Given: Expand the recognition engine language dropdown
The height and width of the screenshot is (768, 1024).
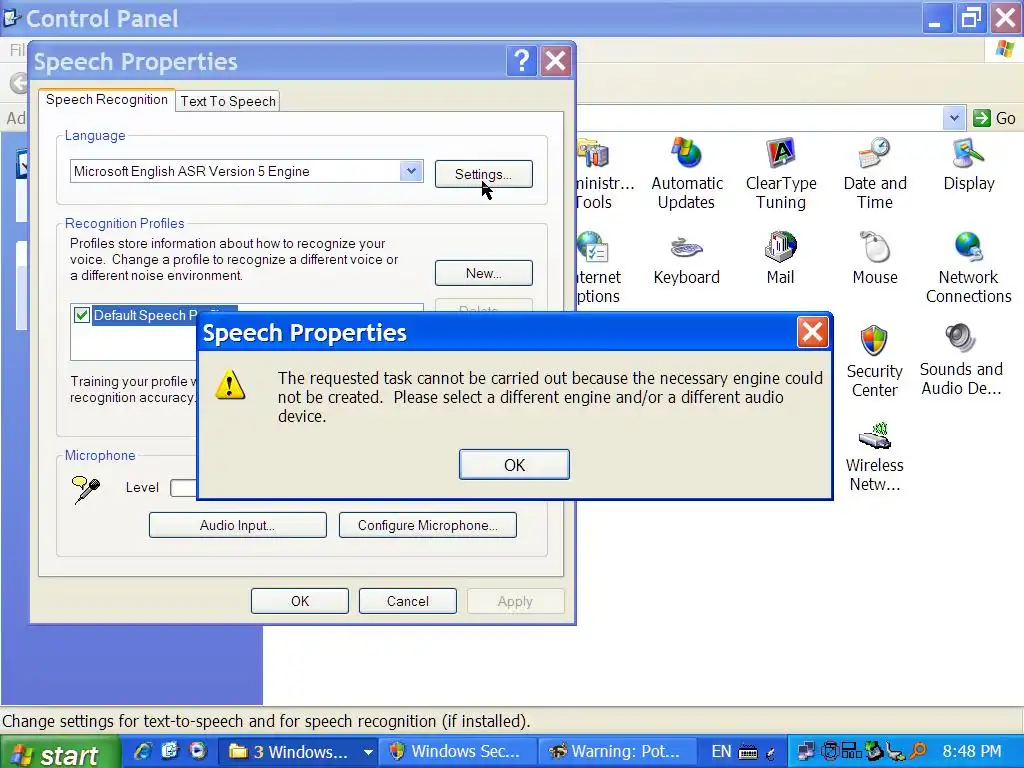Looking at the screenshot, I should [x=411, y=171].
